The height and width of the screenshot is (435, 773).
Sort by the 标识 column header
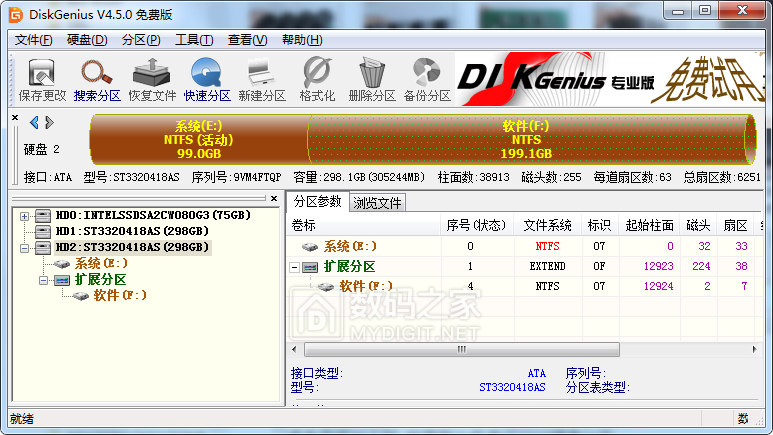pyautogui.click(x=599, y=225)
